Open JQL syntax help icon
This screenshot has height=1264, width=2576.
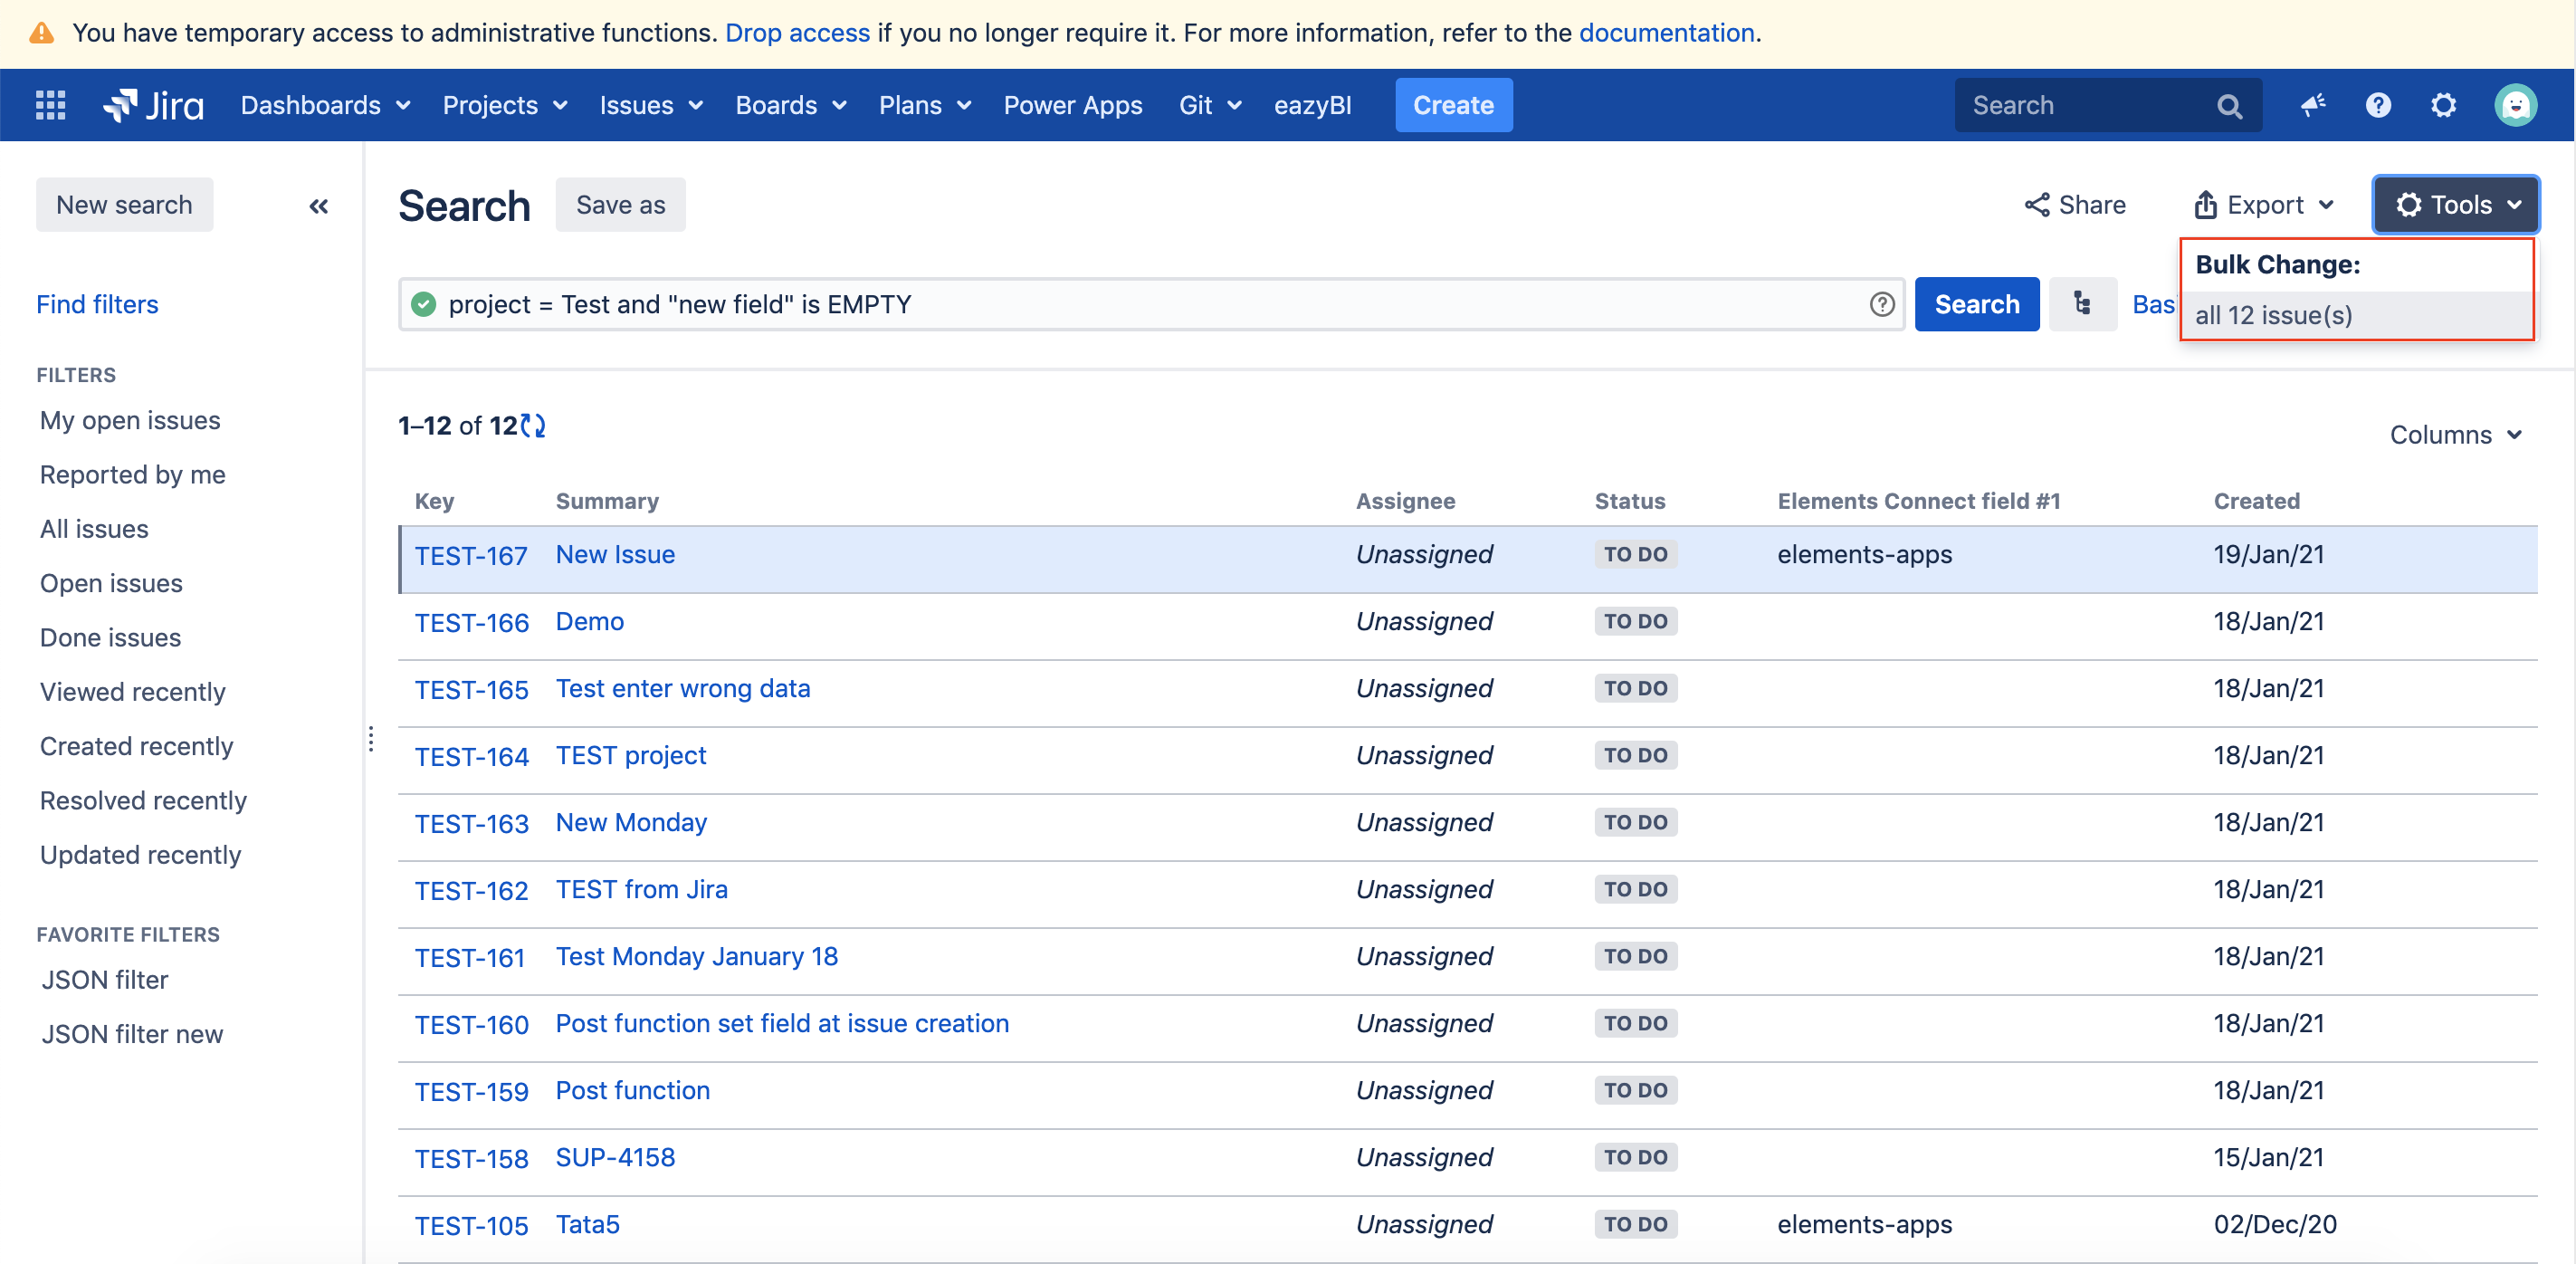coord(1881,304)
